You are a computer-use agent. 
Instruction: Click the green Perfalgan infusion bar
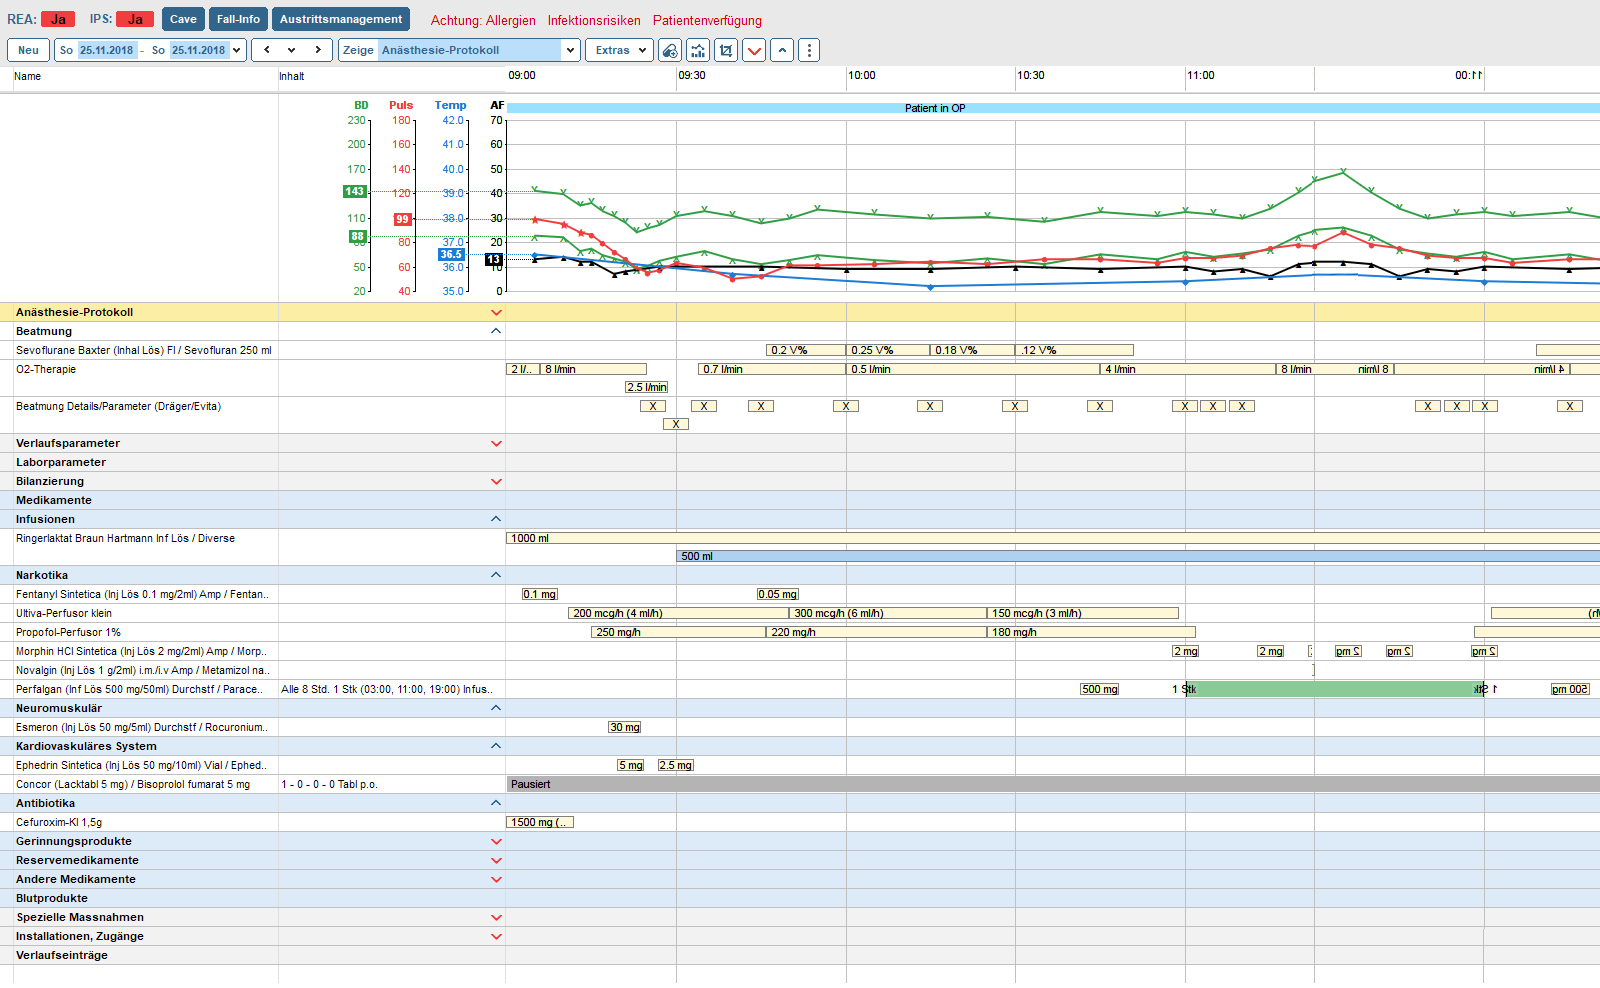(x=1334, y=689)
